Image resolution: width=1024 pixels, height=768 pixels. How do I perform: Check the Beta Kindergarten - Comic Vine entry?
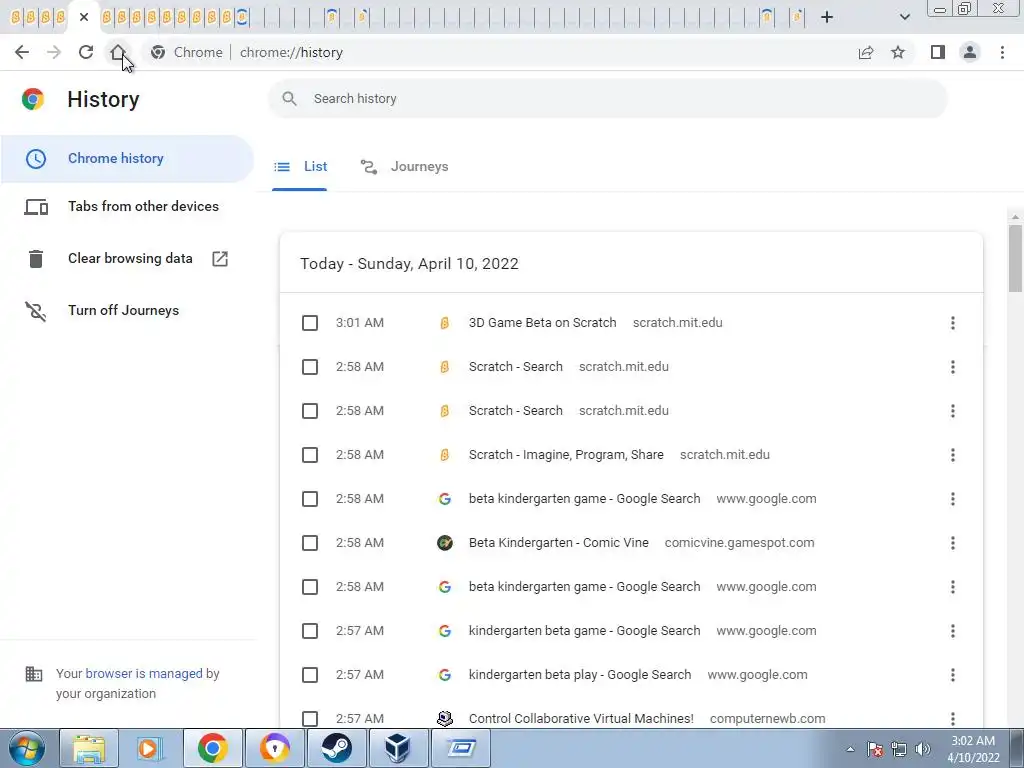click(310, 543)
